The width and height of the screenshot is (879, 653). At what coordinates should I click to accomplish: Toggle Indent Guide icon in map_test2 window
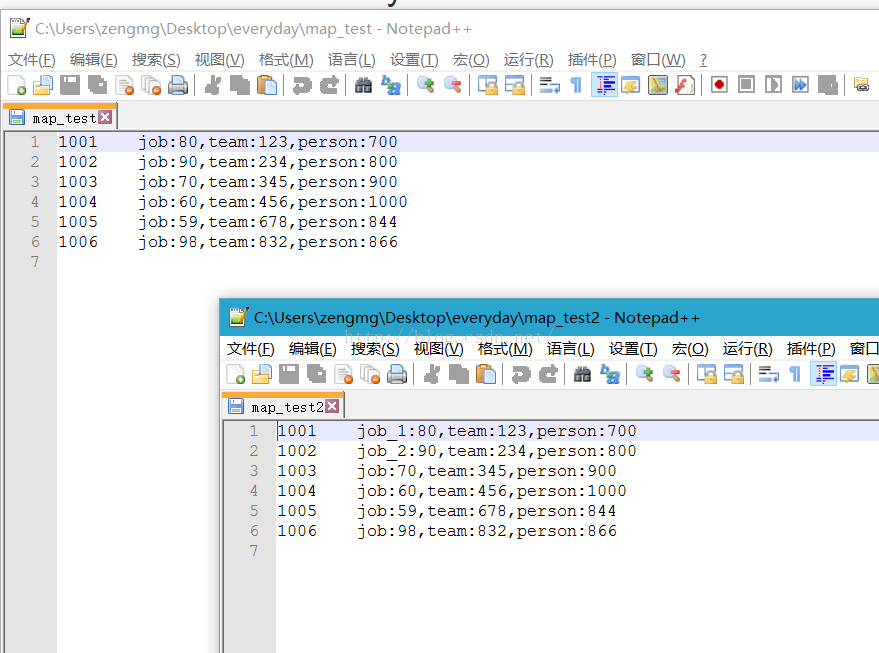(x=824, y=374)
